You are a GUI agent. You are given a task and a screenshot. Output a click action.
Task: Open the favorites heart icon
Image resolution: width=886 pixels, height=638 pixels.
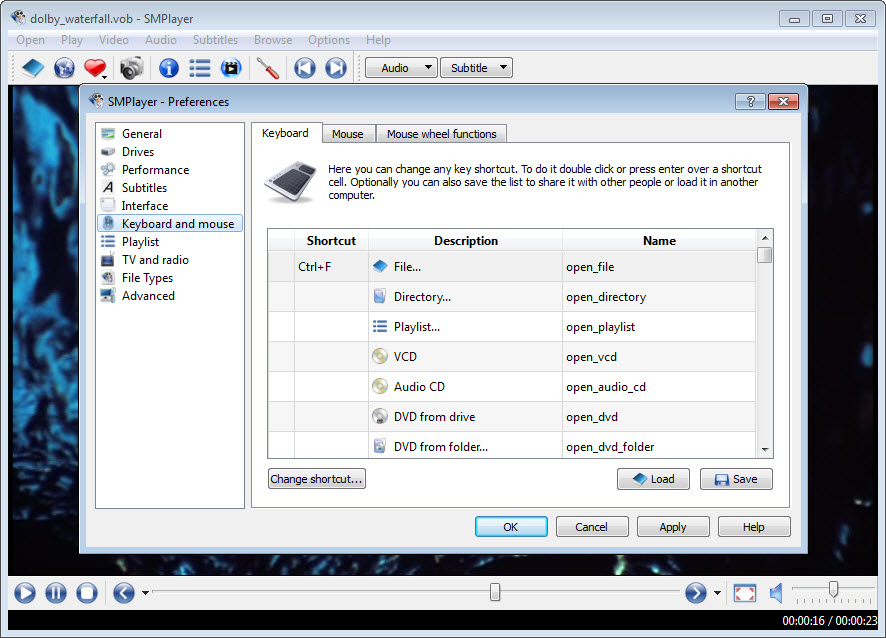(94, 68)
